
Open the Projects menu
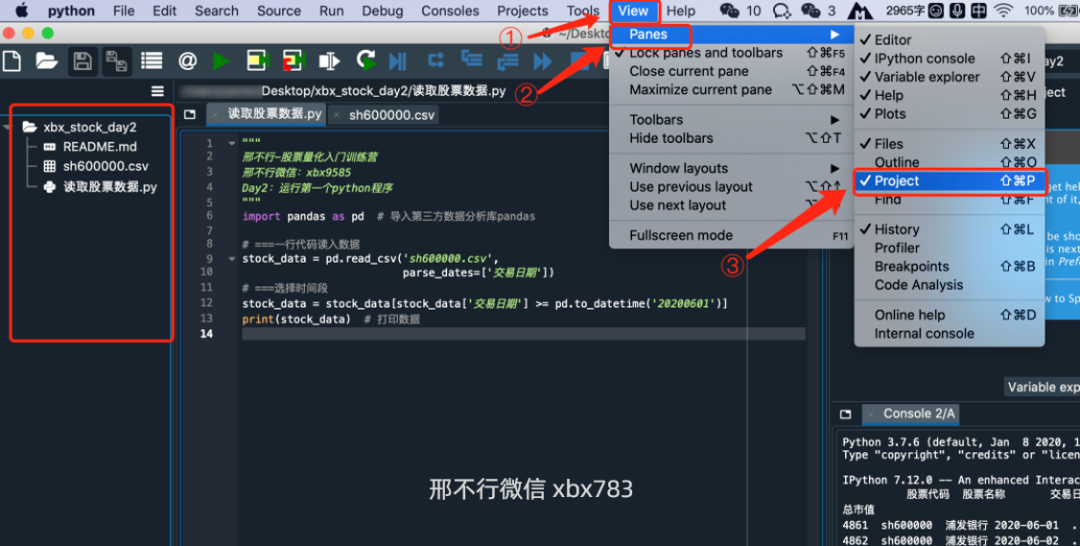pyautogui.click(x=522, y=10)
